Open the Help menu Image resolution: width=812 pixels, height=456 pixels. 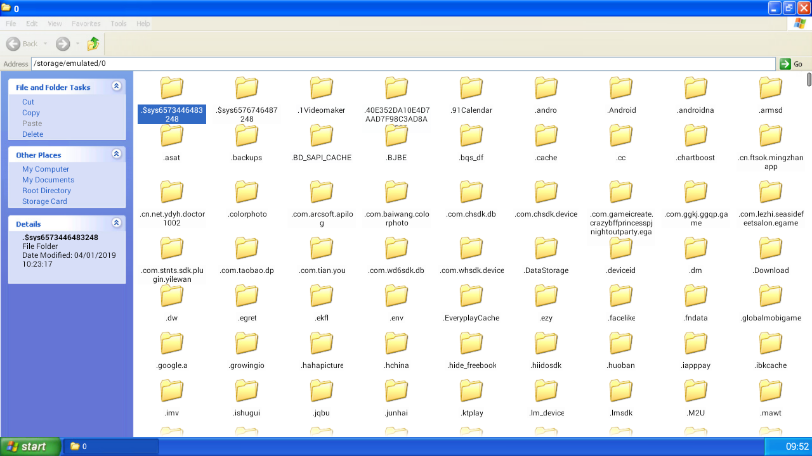143,24
